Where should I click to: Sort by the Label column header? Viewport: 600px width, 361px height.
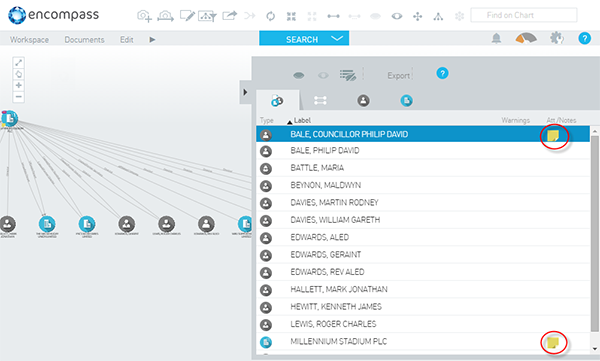302,120
